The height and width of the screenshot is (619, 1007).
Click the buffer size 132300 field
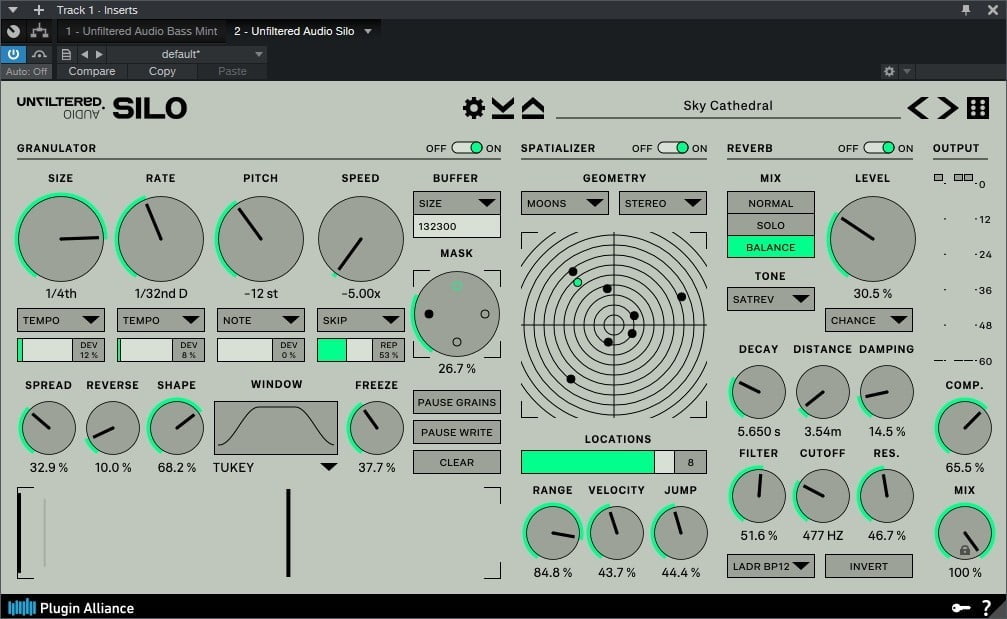click(x=457, y=226)
